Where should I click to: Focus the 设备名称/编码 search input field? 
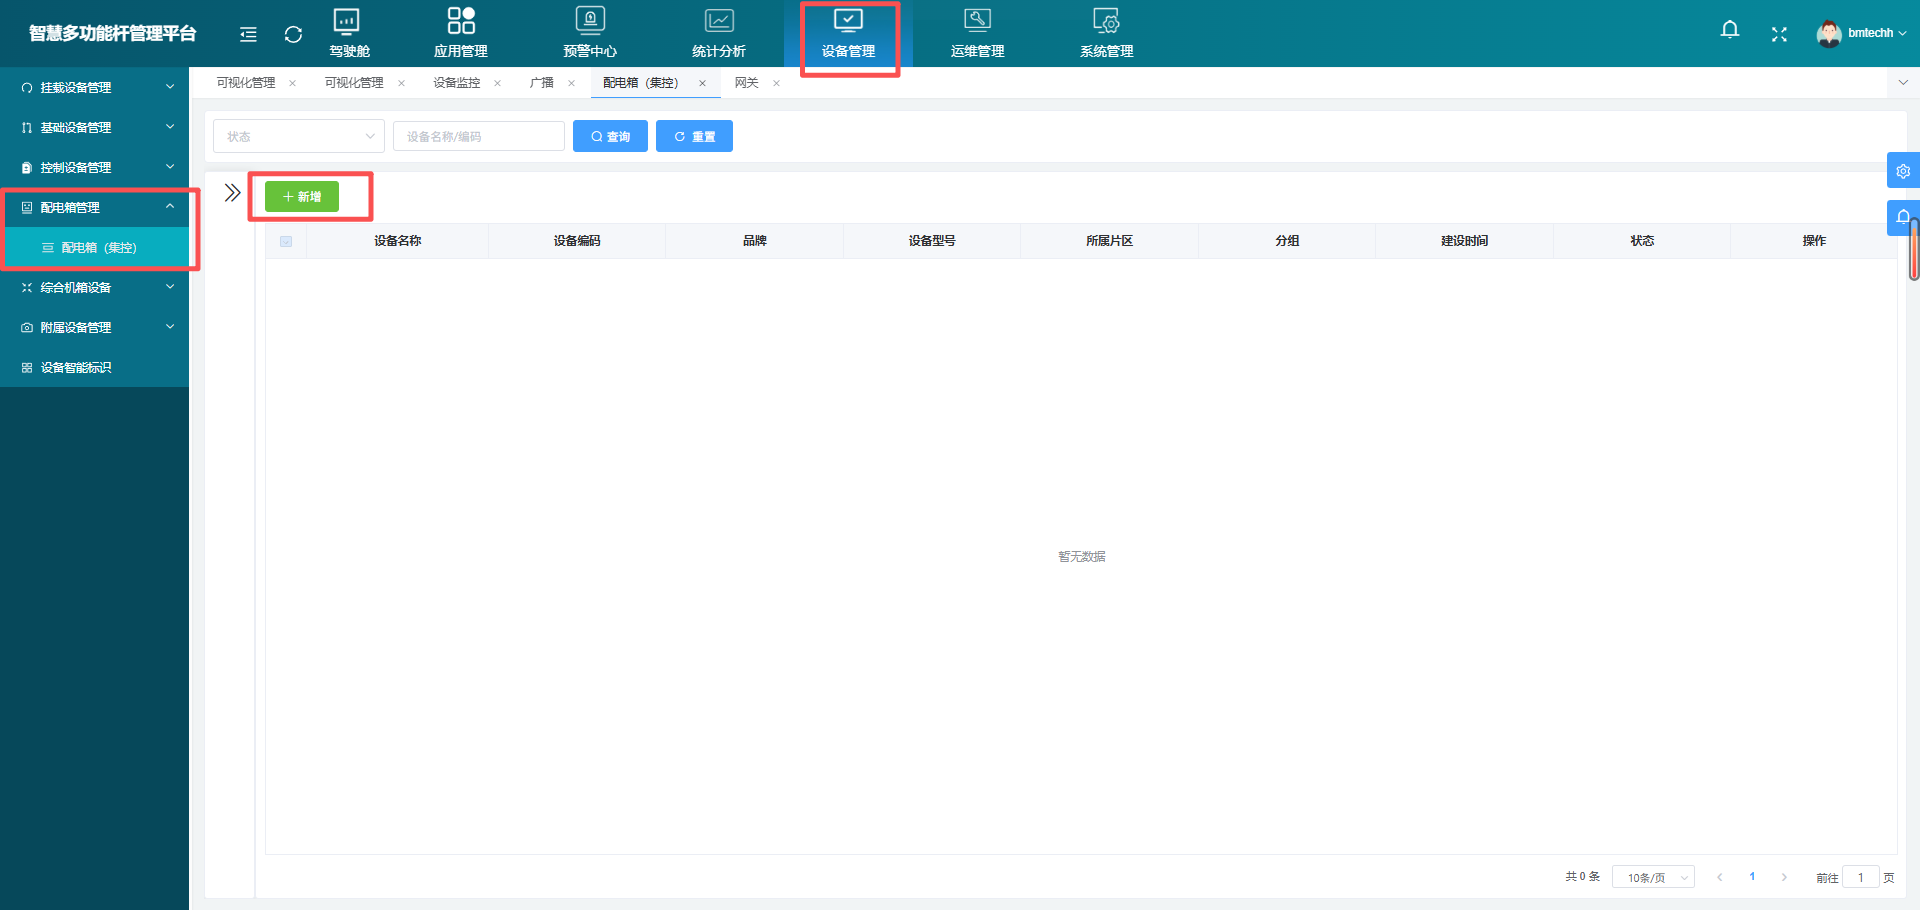[478, 136]
